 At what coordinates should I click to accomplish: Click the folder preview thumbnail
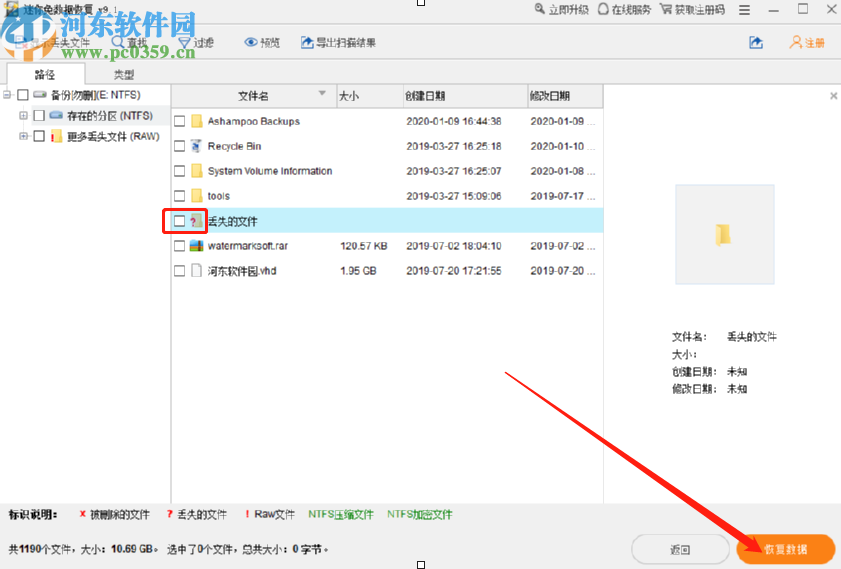tap(725, 234)
